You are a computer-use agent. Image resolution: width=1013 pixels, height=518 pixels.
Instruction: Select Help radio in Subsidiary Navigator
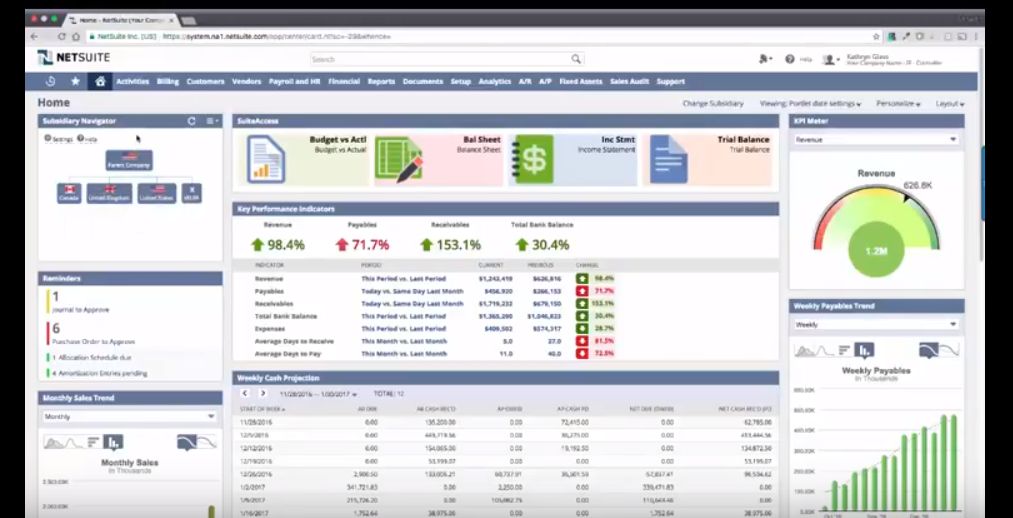(x=80, y=139)
